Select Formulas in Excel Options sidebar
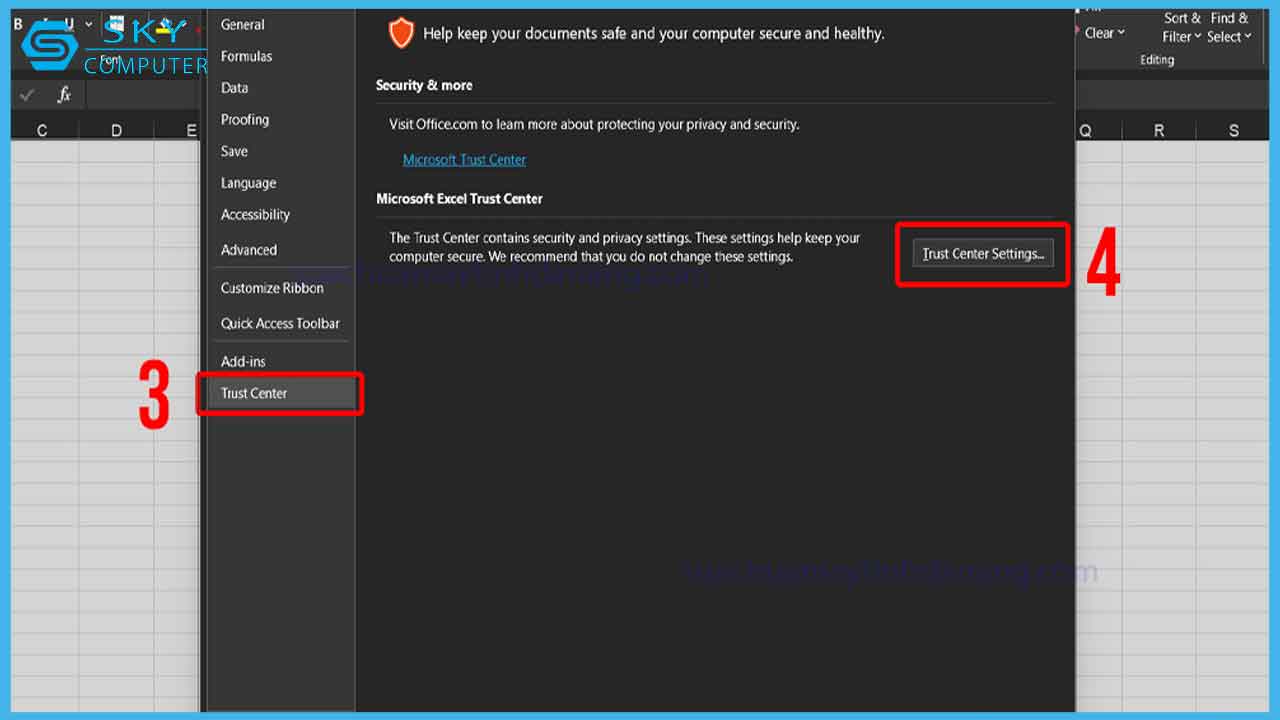Screen dimensions: 1280x720 pos(246,56)
